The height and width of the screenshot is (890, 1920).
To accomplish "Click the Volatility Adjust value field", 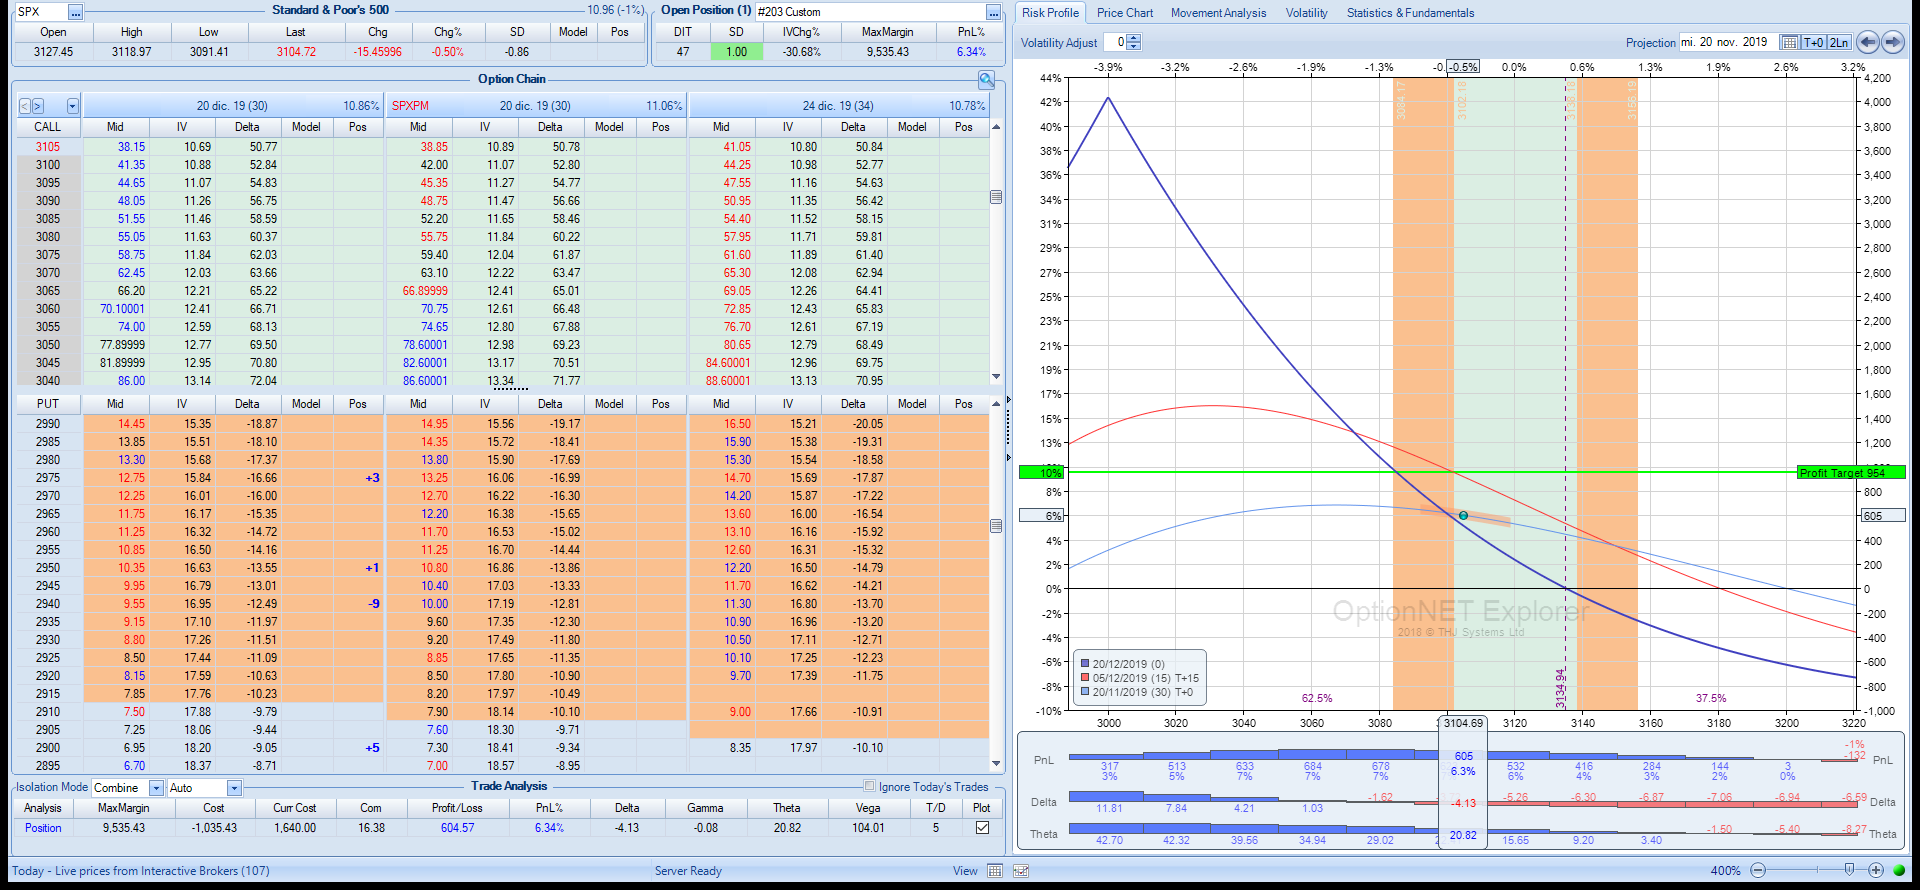I will click(x=1115, y=42).
